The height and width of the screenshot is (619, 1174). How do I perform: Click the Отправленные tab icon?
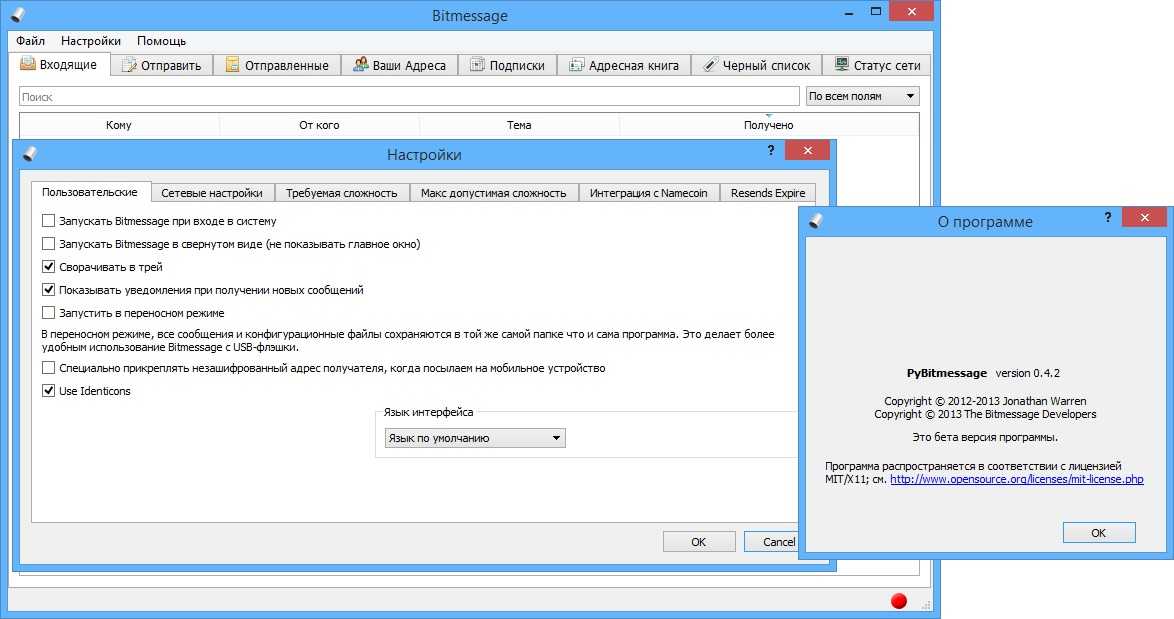[x=232, y=65]
